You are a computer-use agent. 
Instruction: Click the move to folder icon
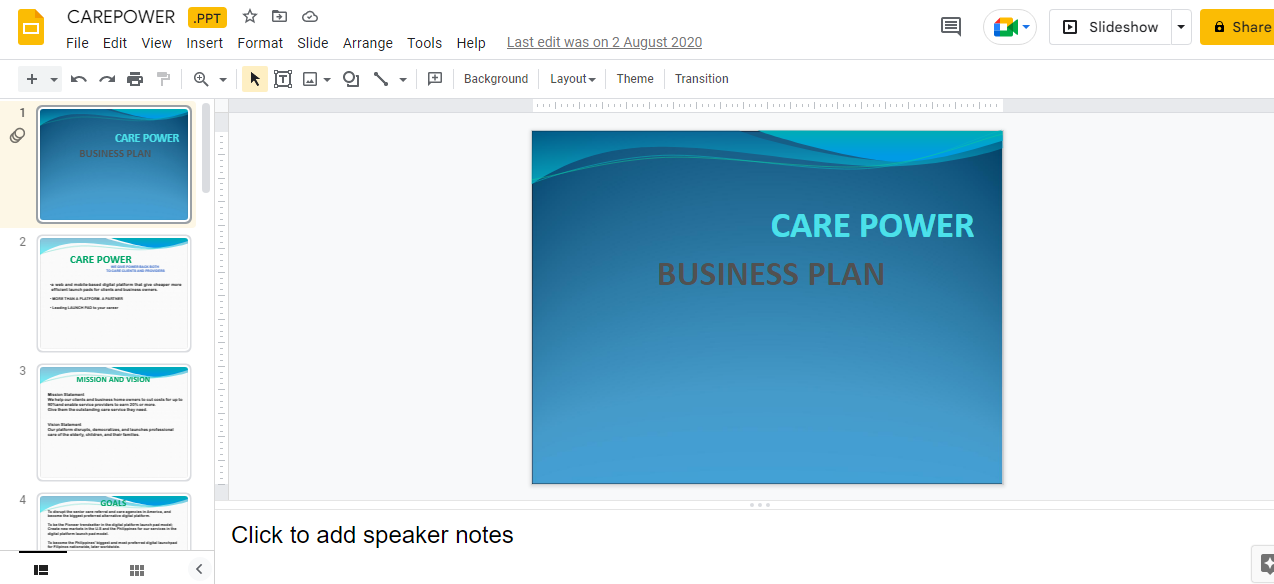[x=279, y=16]
